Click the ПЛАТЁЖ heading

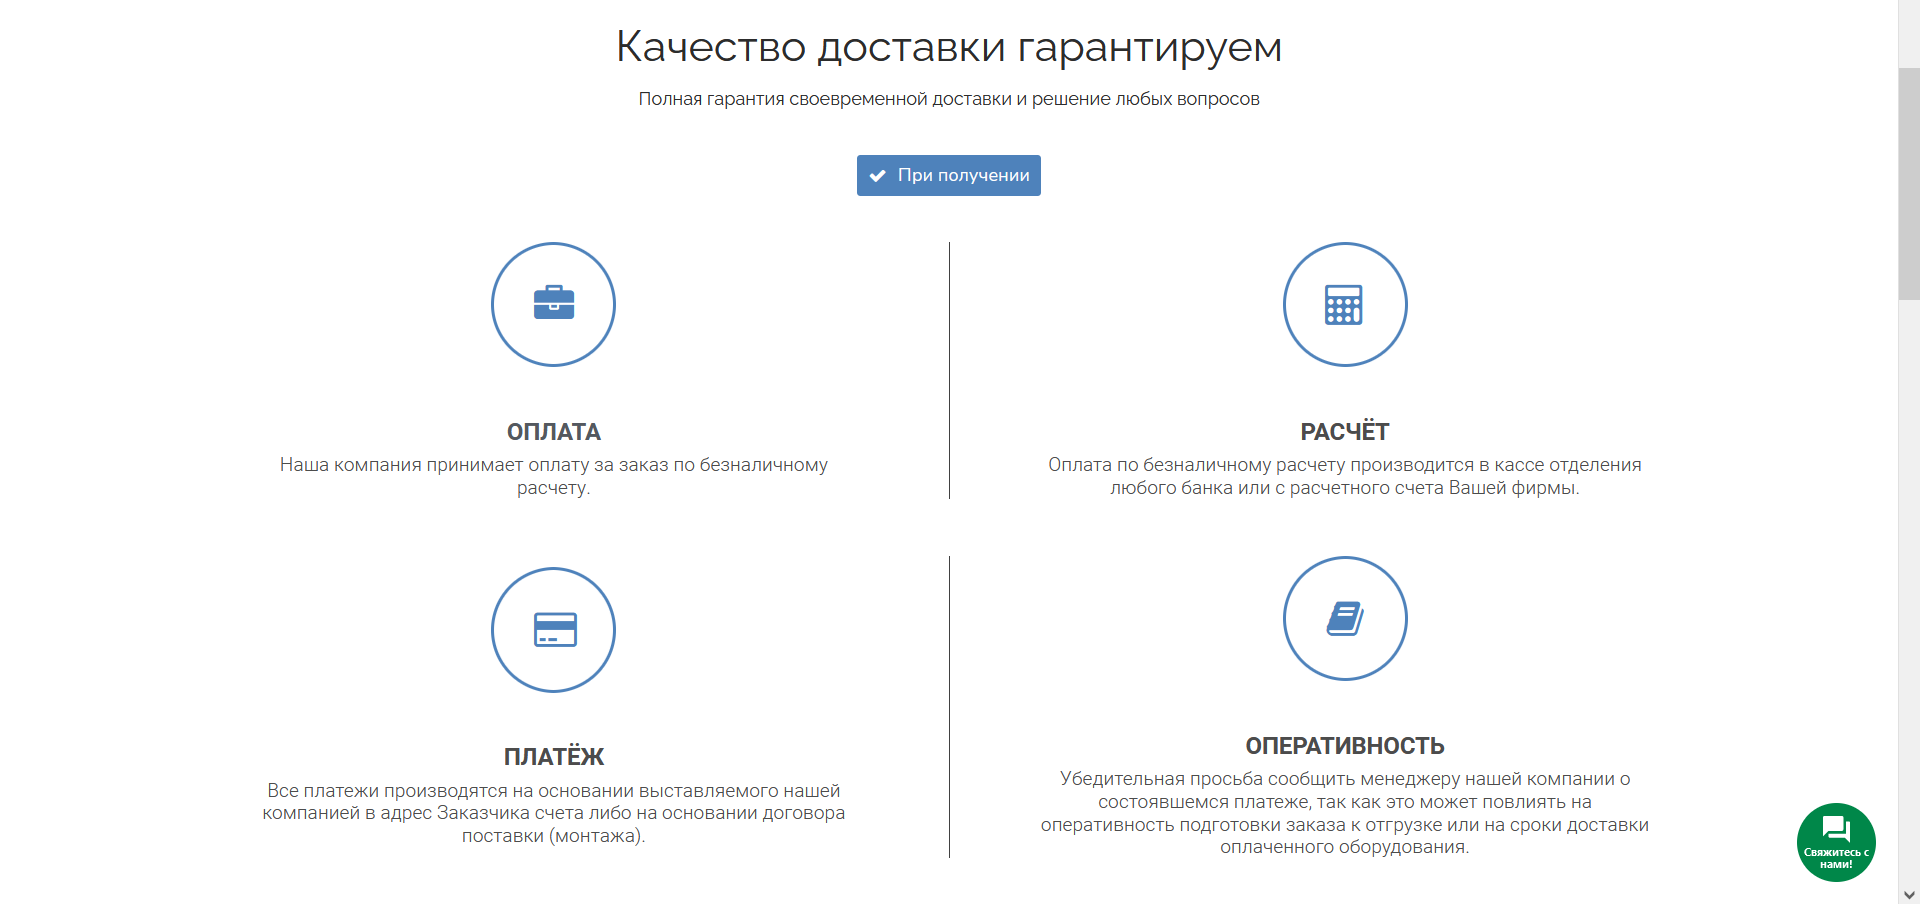553,757
